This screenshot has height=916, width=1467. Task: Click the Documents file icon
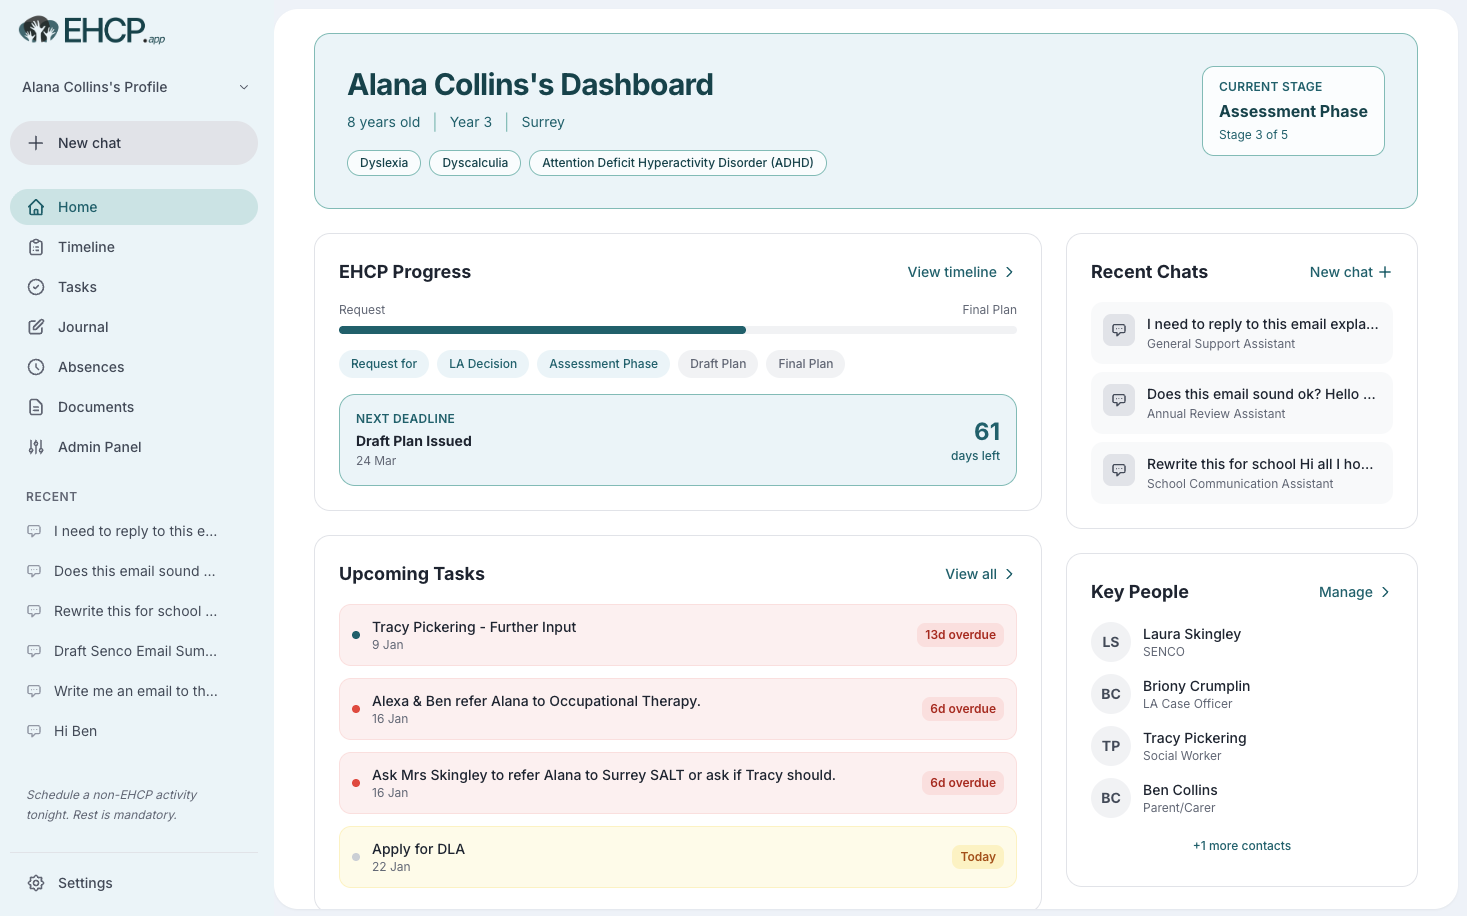(x=36, y=407)
